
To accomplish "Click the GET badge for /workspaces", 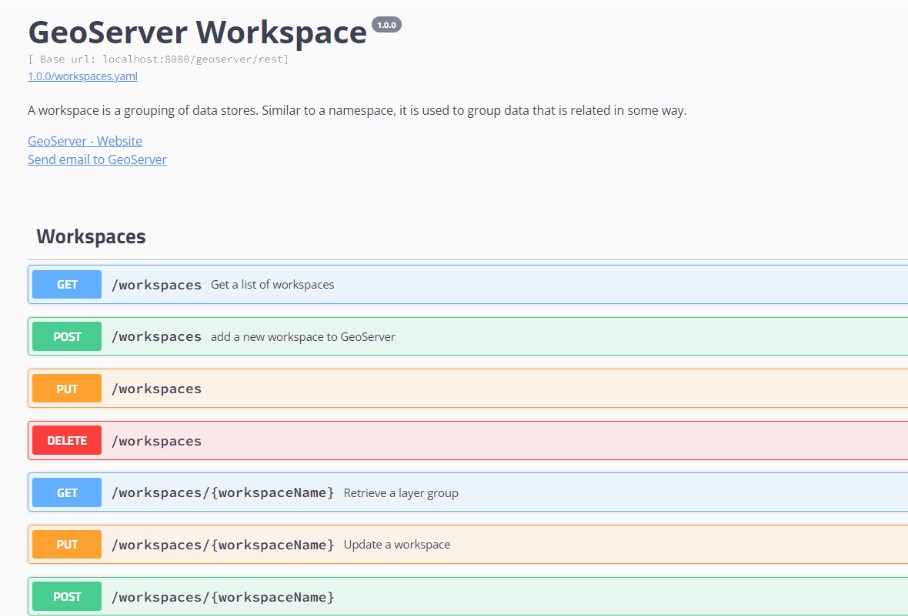I will click(67, 285).
